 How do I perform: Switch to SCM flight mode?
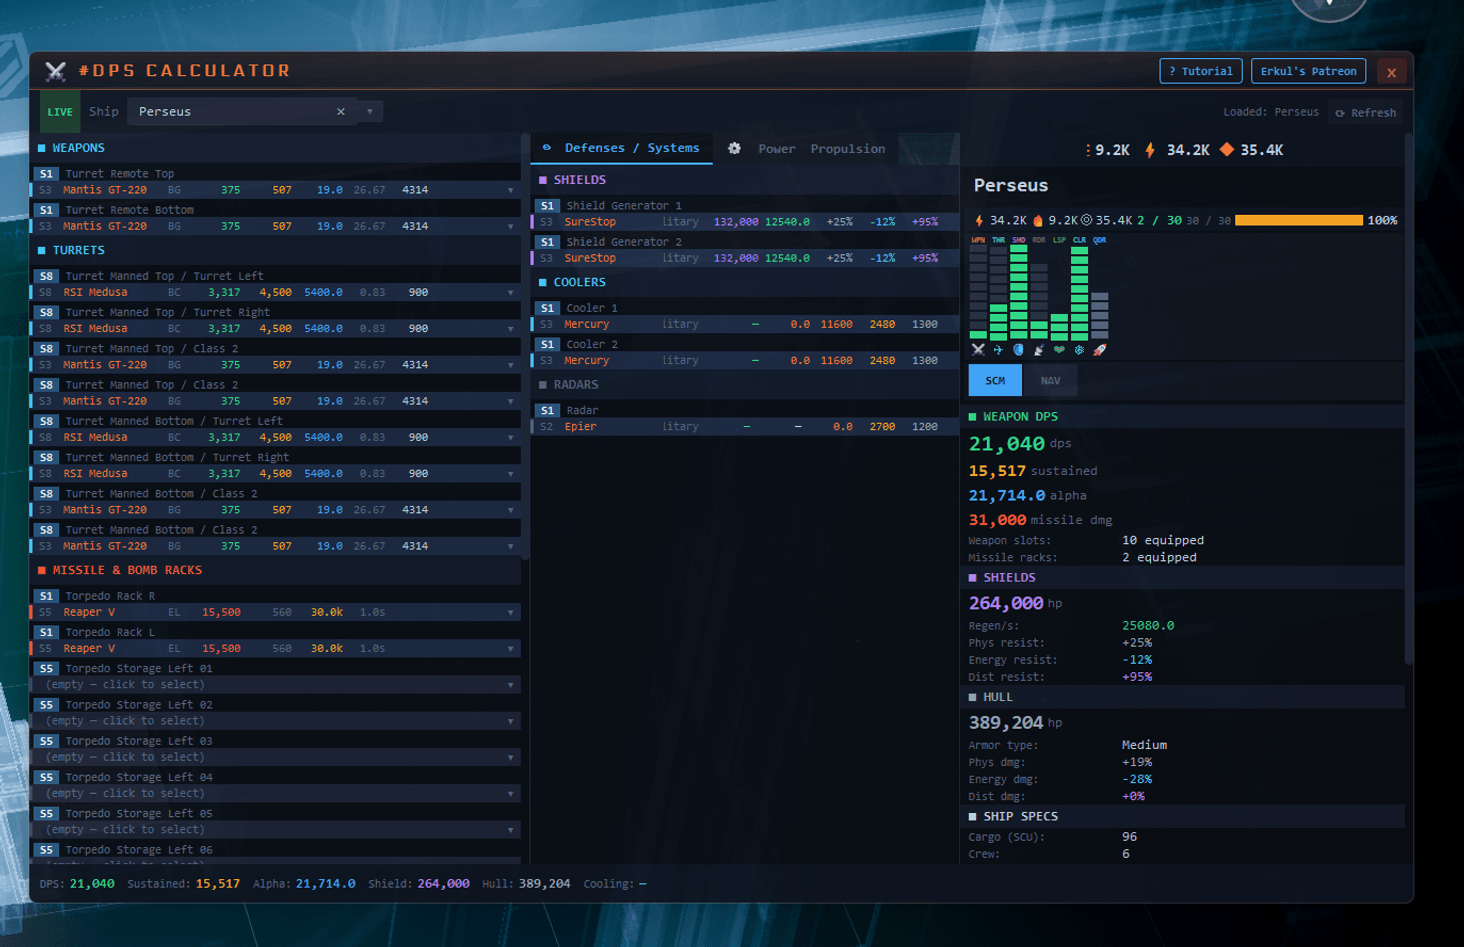point(995,381)
